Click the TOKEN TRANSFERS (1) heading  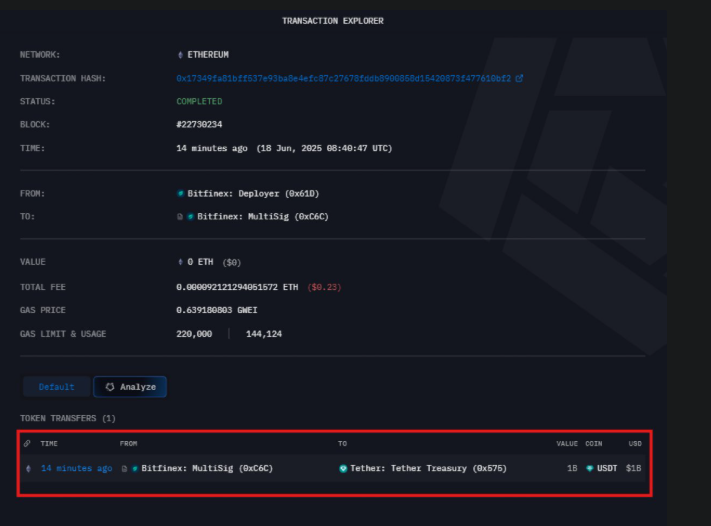pyautogui.click(x=68, y=418)
